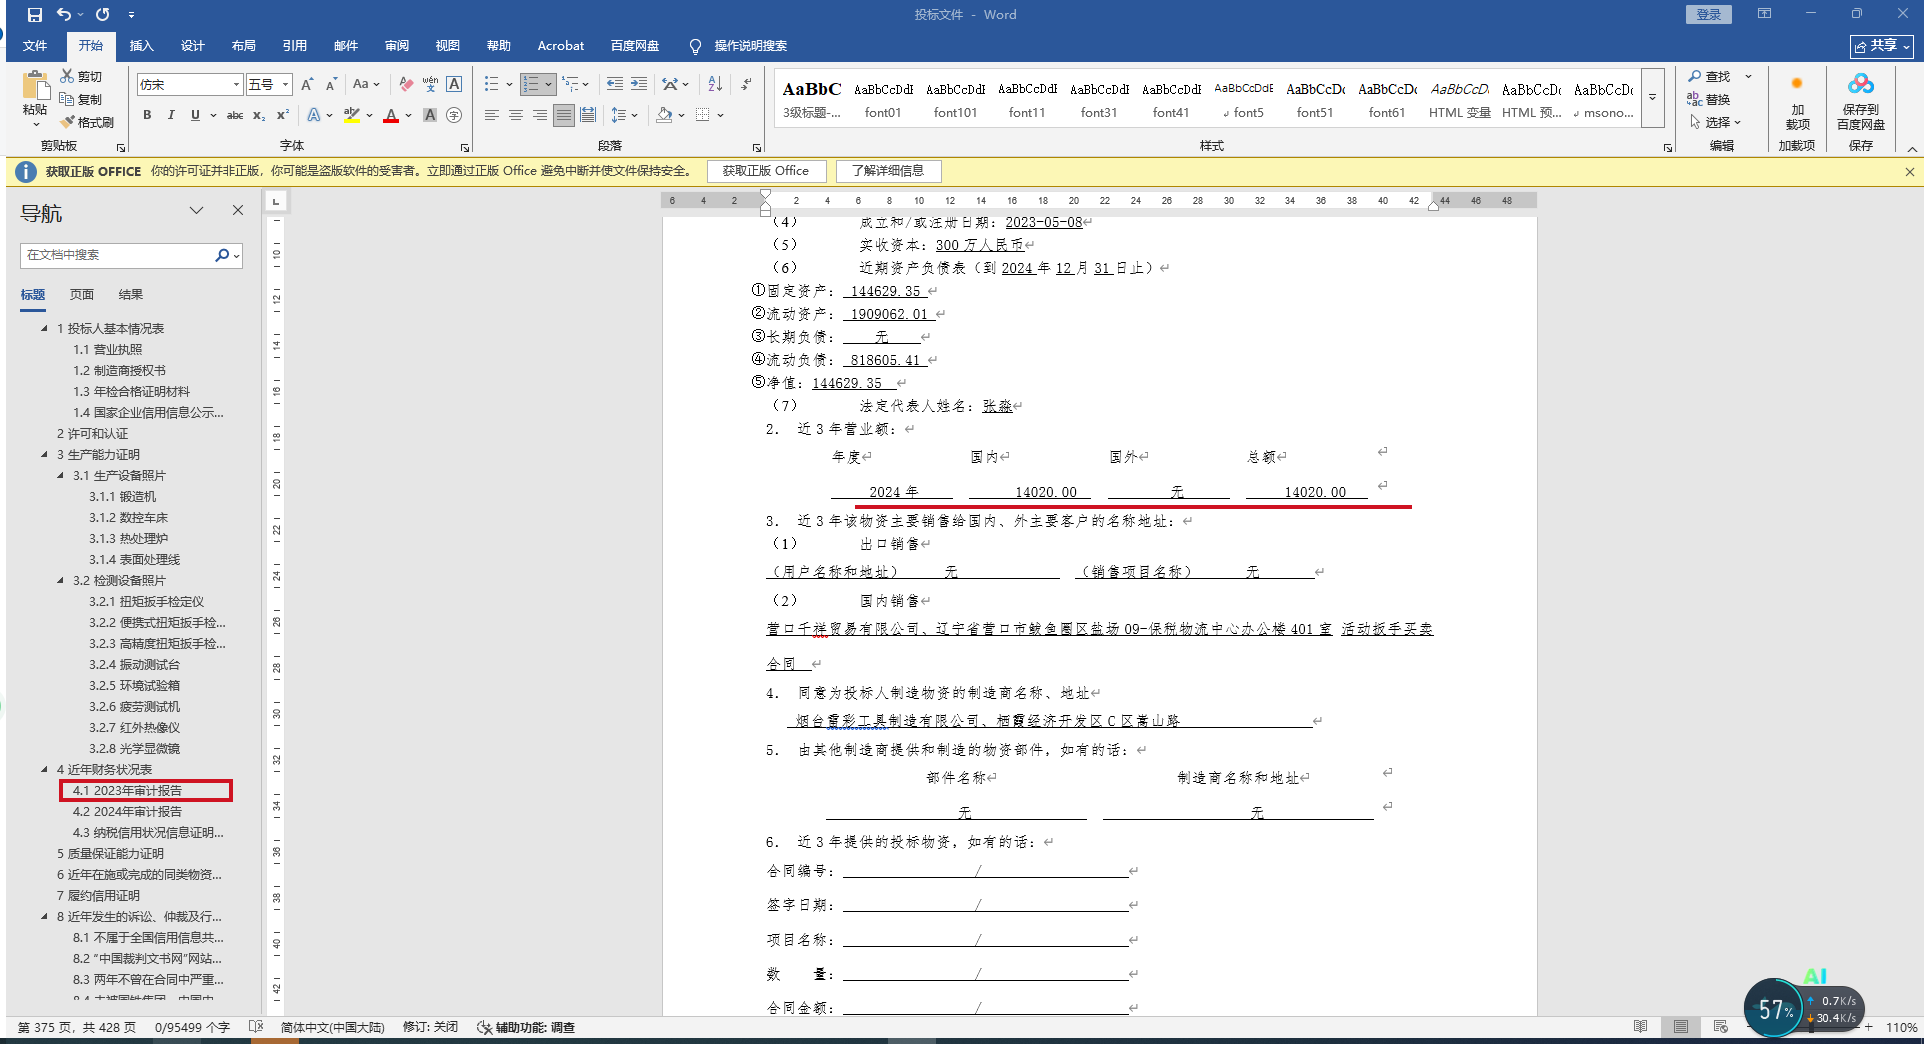
Task: Apply paragraph shading fill color
Action: click(664, 115)
